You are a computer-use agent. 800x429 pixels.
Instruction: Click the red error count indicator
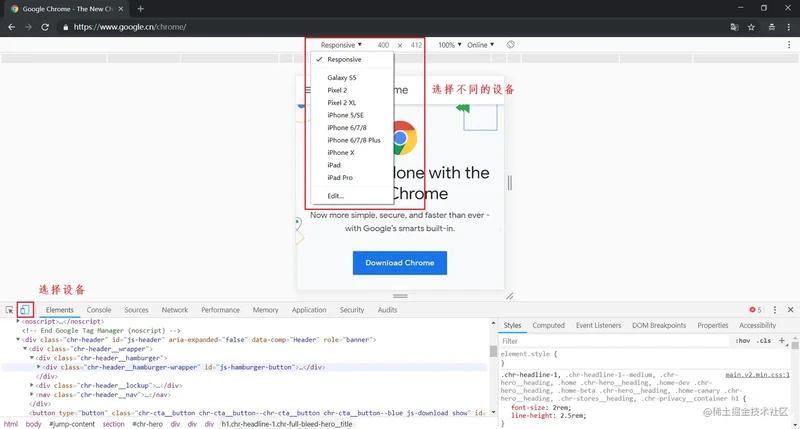[x=755, y=310]
